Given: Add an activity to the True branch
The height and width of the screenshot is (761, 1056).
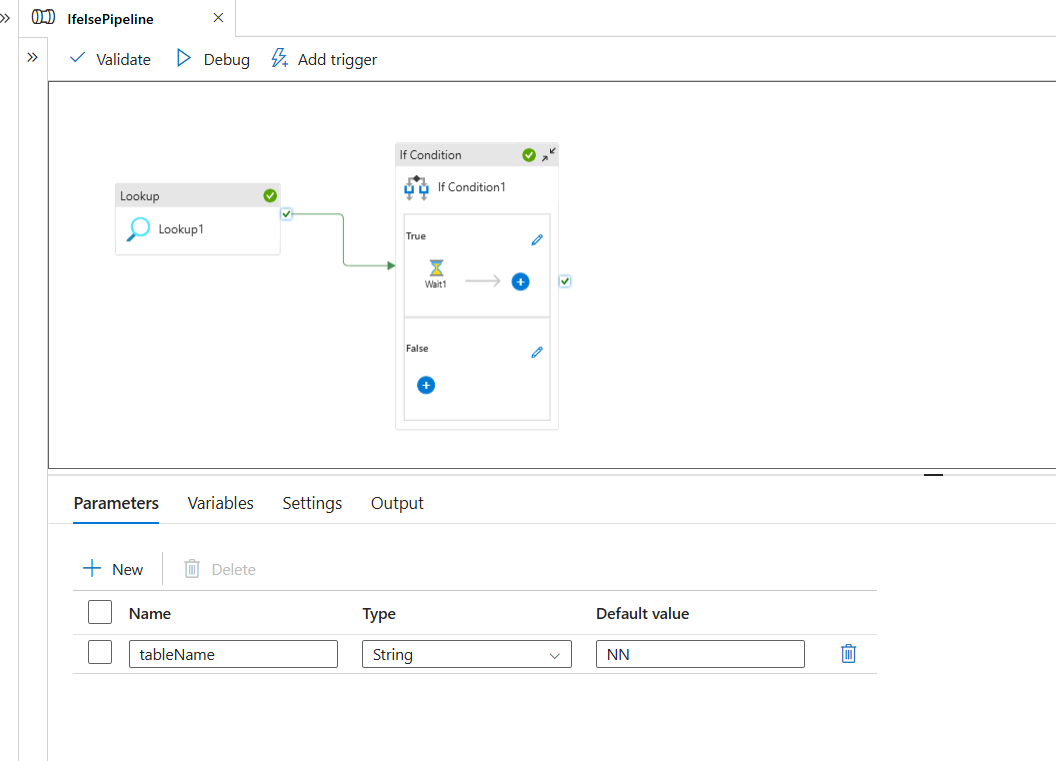Looking at the screenshot, I should click(520, 282).
